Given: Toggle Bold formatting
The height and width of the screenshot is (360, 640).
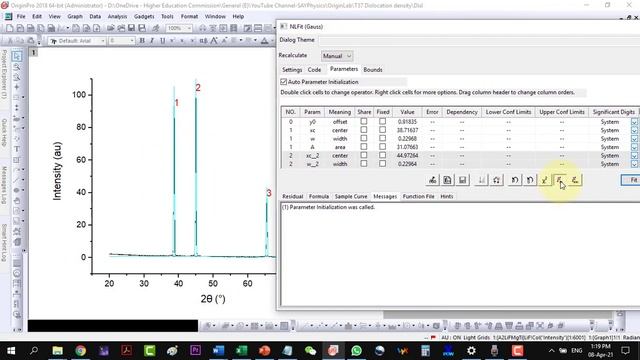Looking at the screenshot, I should (x=142, y=41).
